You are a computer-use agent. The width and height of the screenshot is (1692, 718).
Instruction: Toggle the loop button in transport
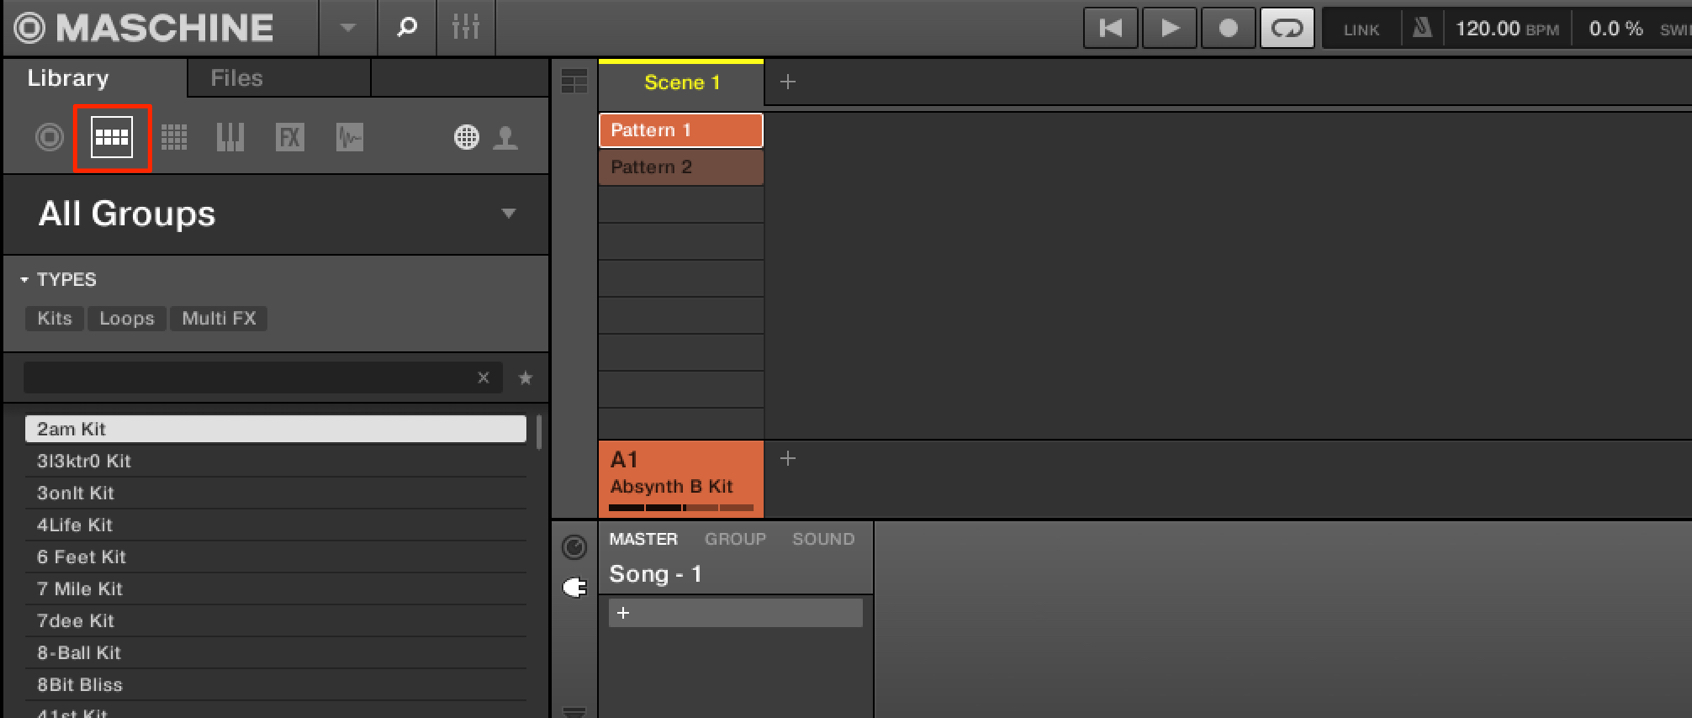point(1287,28)
